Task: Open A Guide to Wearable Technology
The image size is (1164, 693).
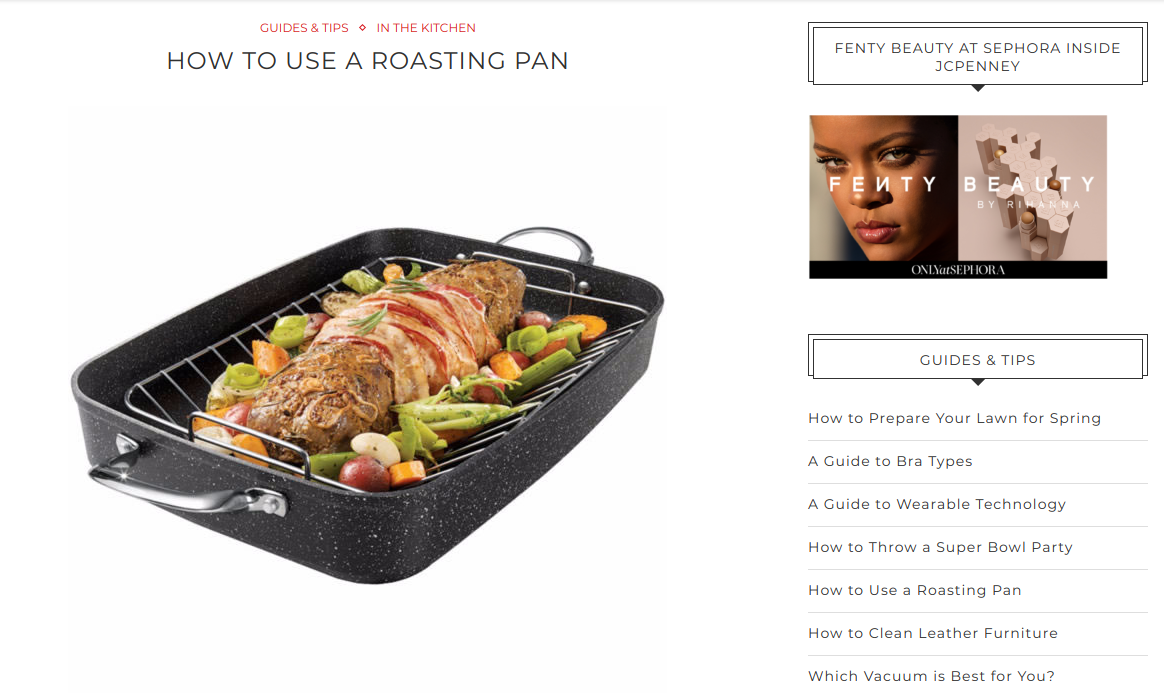Action: point(937,505)
